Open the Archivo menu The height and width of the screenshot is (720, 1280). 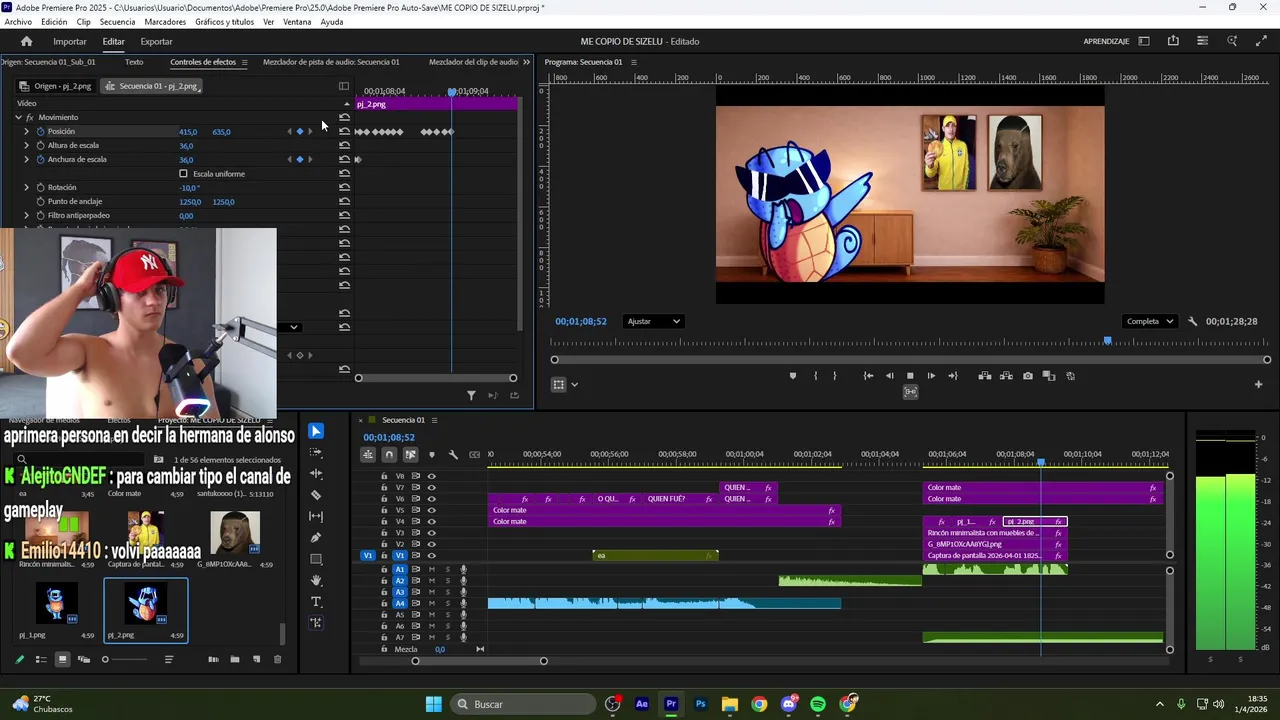(x=18, y=22)
